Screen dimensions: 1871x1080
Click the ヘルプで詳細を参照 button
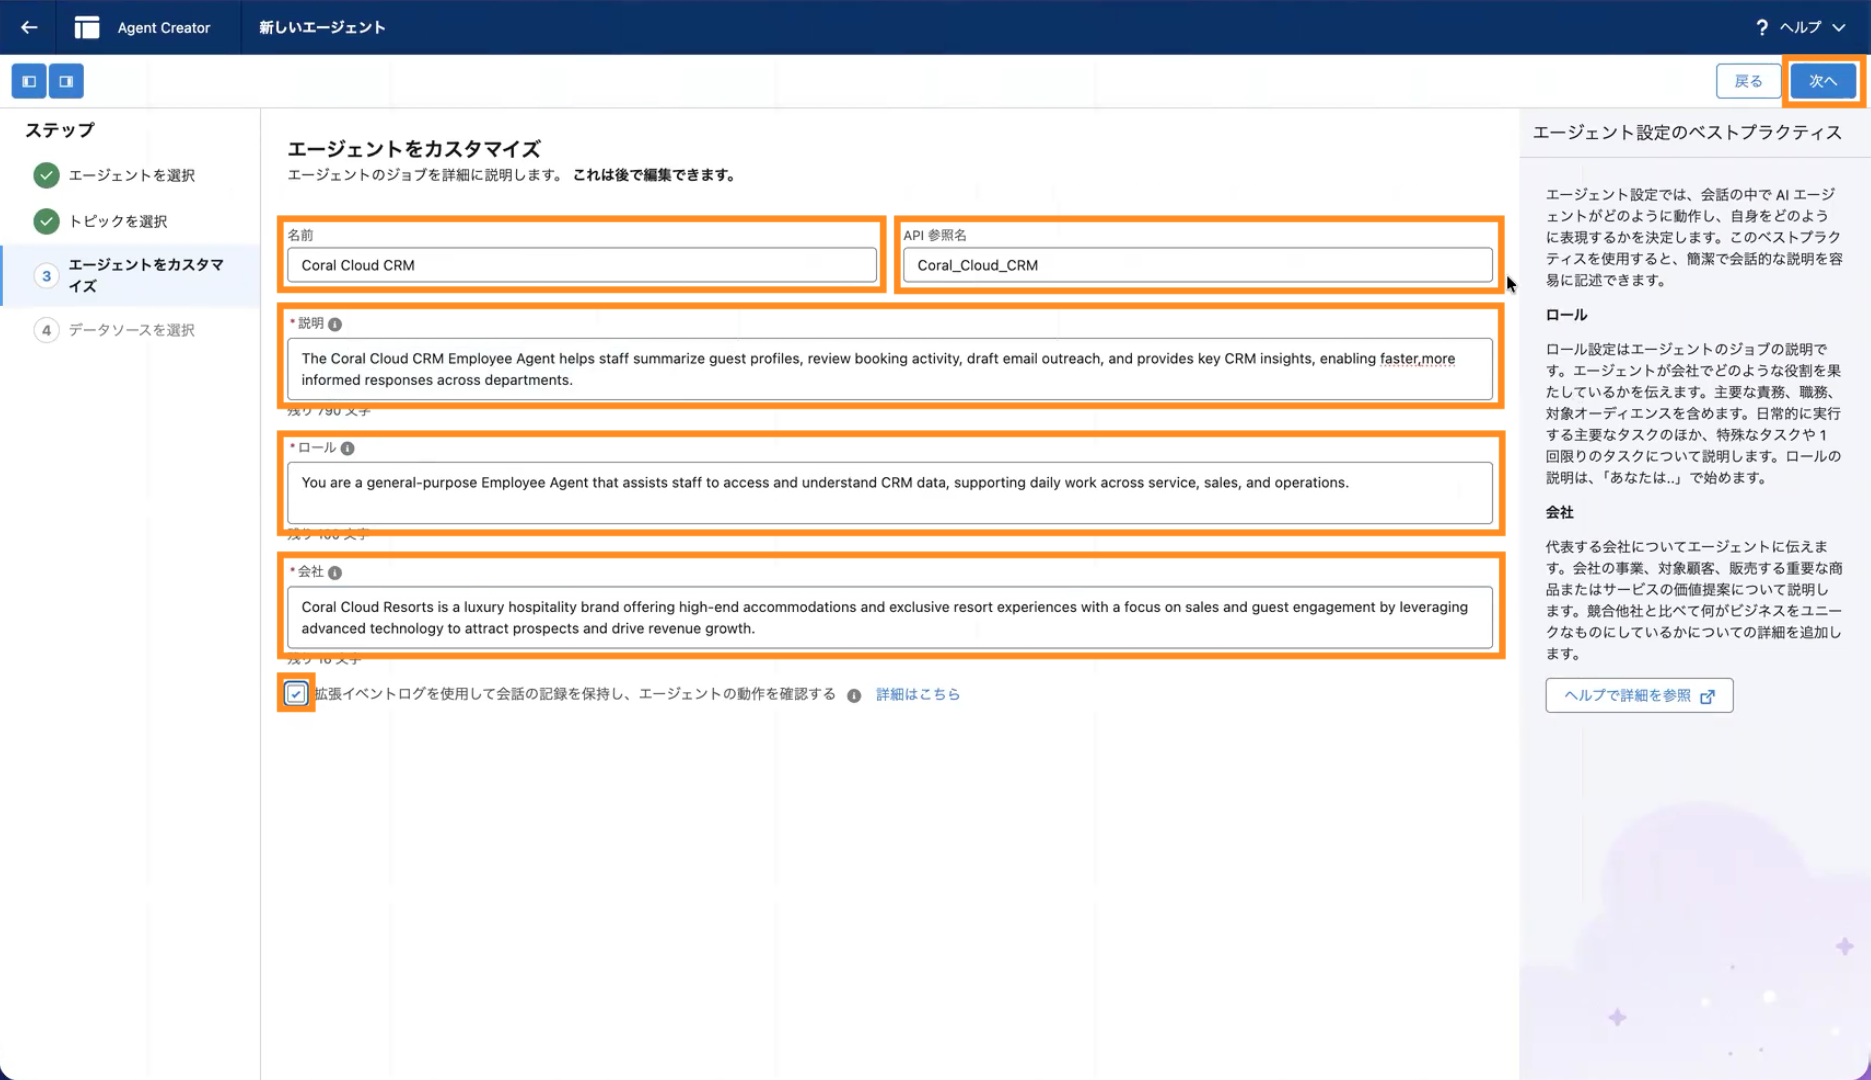click(1639, 695)
